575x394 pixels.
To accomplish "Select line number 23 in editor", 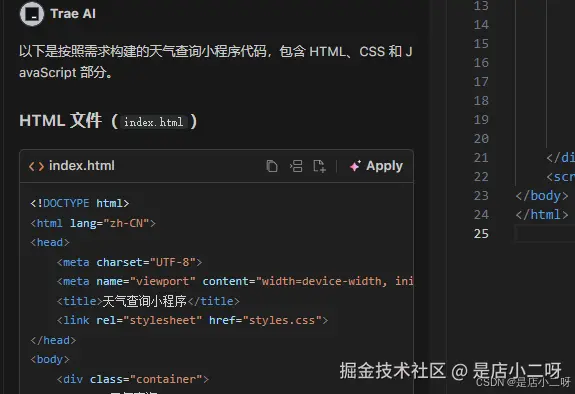I will 481,196.
